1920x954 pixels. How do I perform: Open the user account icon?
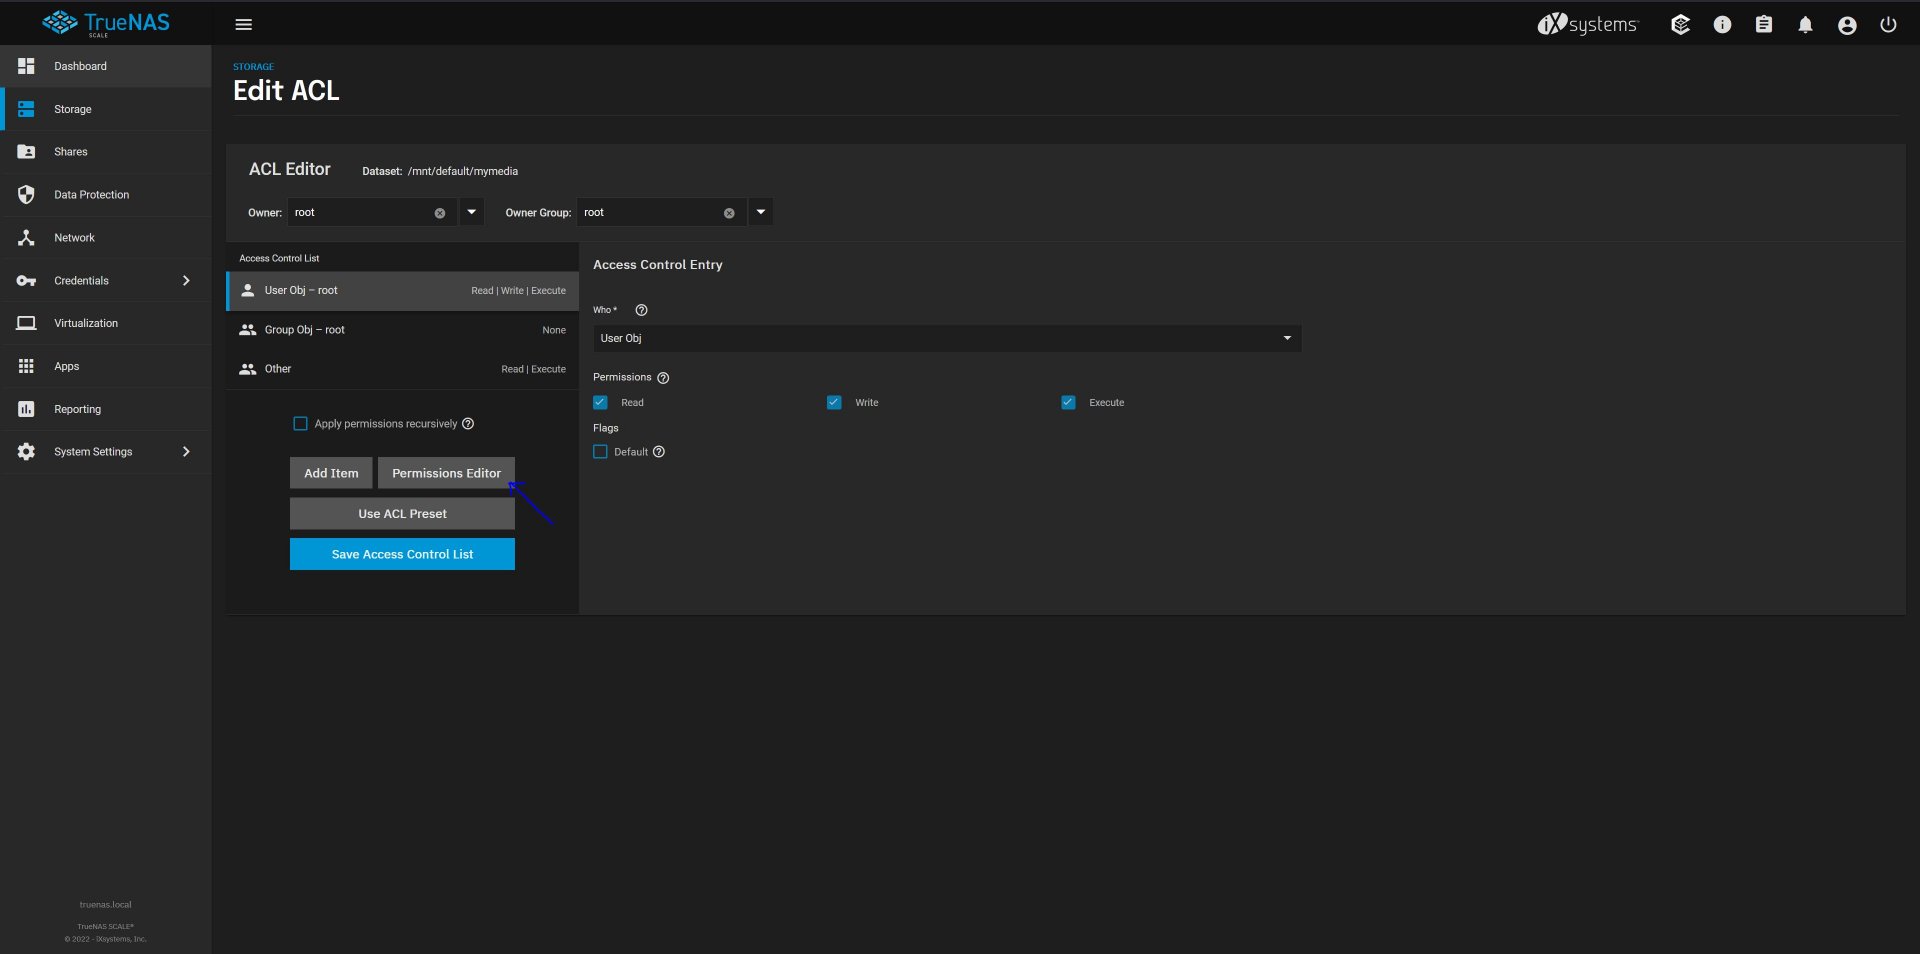coord(1847,25)
